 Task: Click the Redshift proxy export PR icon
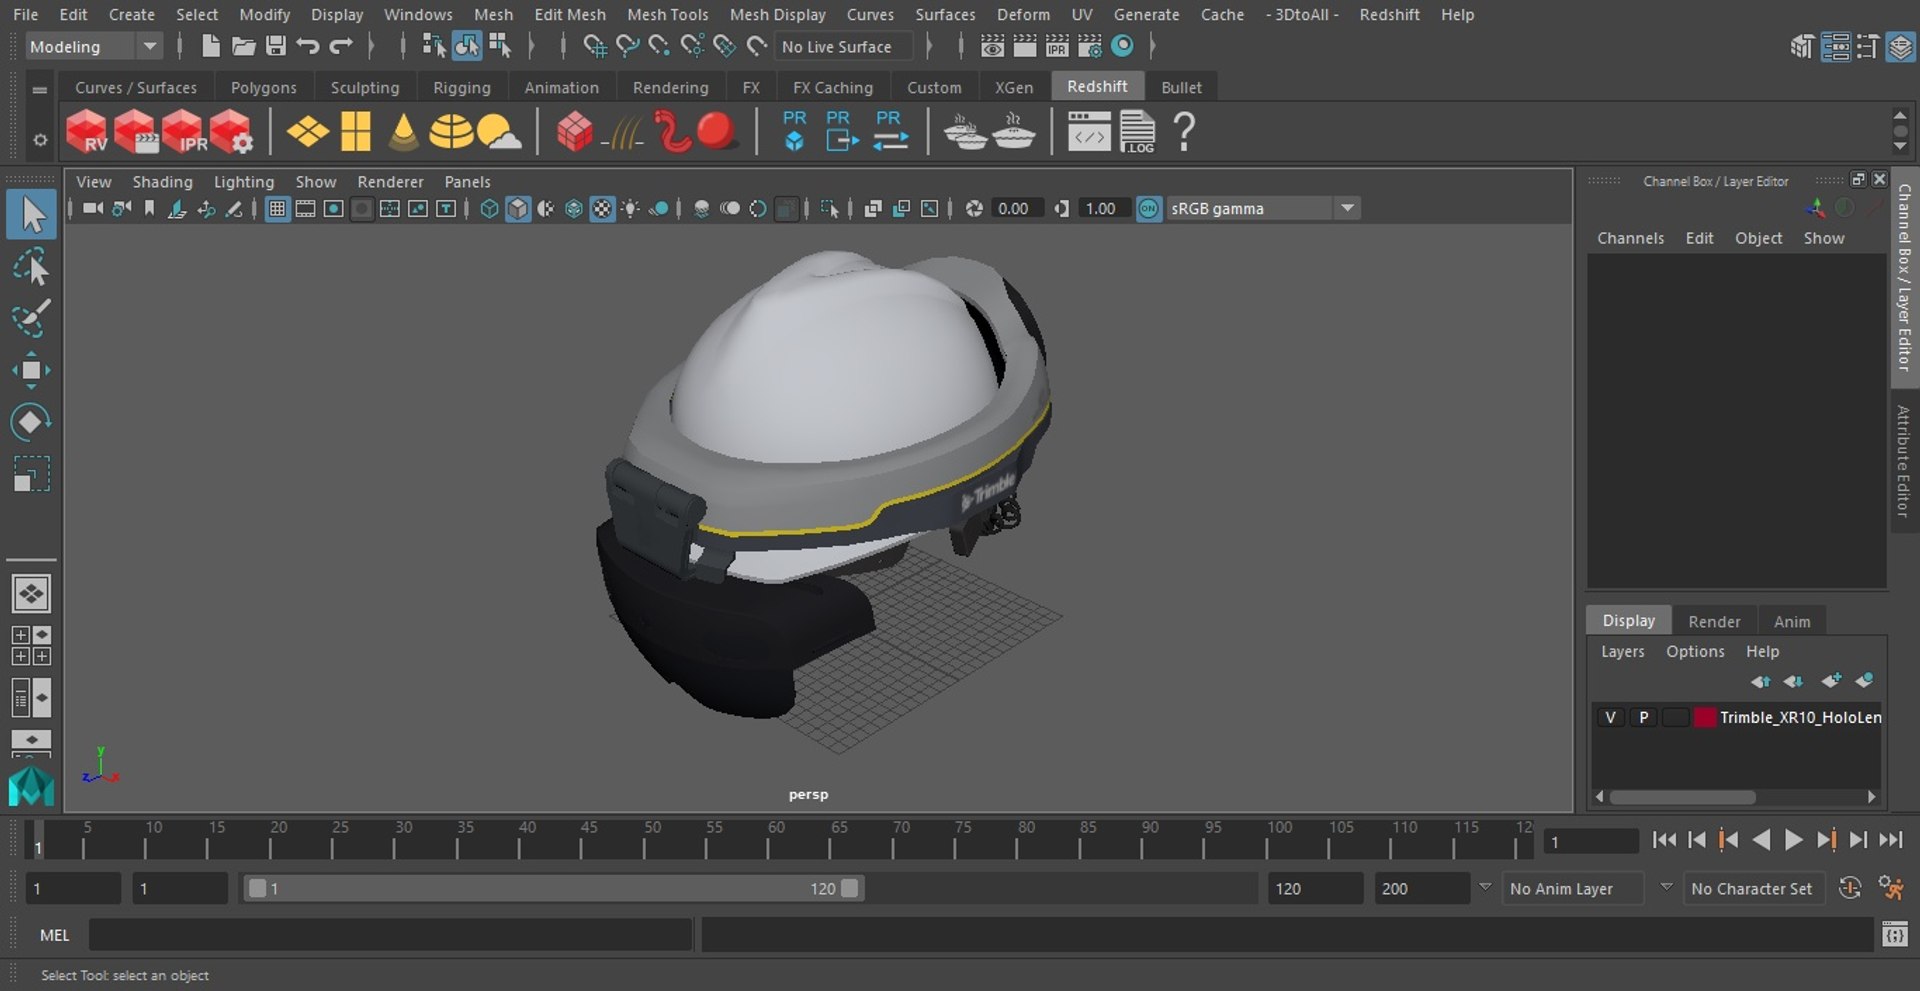840,131
